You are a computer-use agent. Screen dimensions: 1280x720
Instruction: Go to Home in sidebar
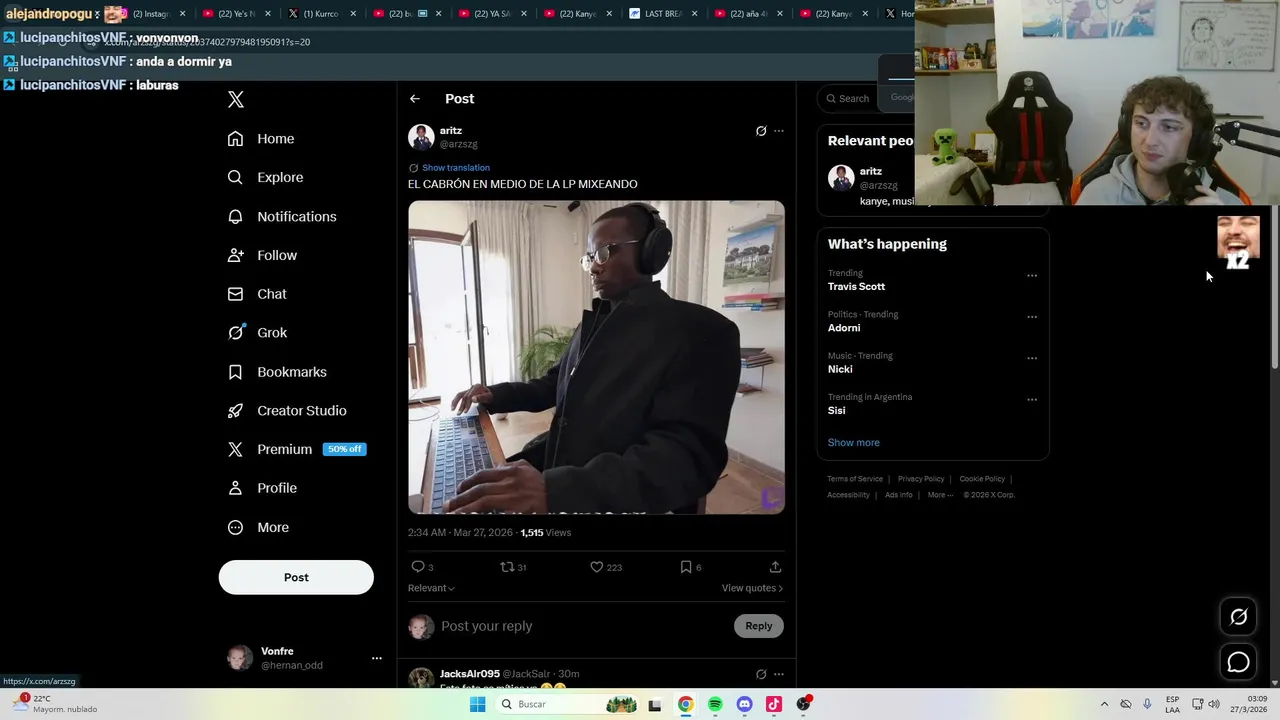click(x=261, y=139)
